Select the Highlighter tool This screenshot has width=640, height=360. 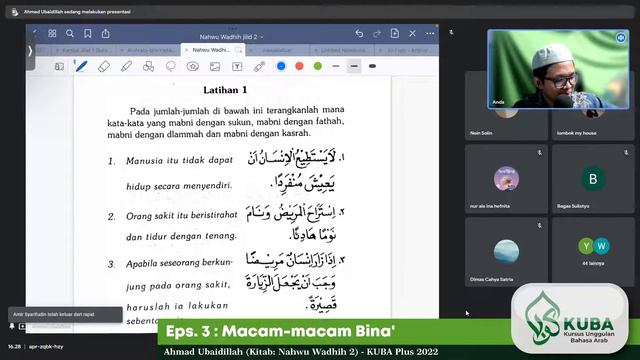click(126, 66)
